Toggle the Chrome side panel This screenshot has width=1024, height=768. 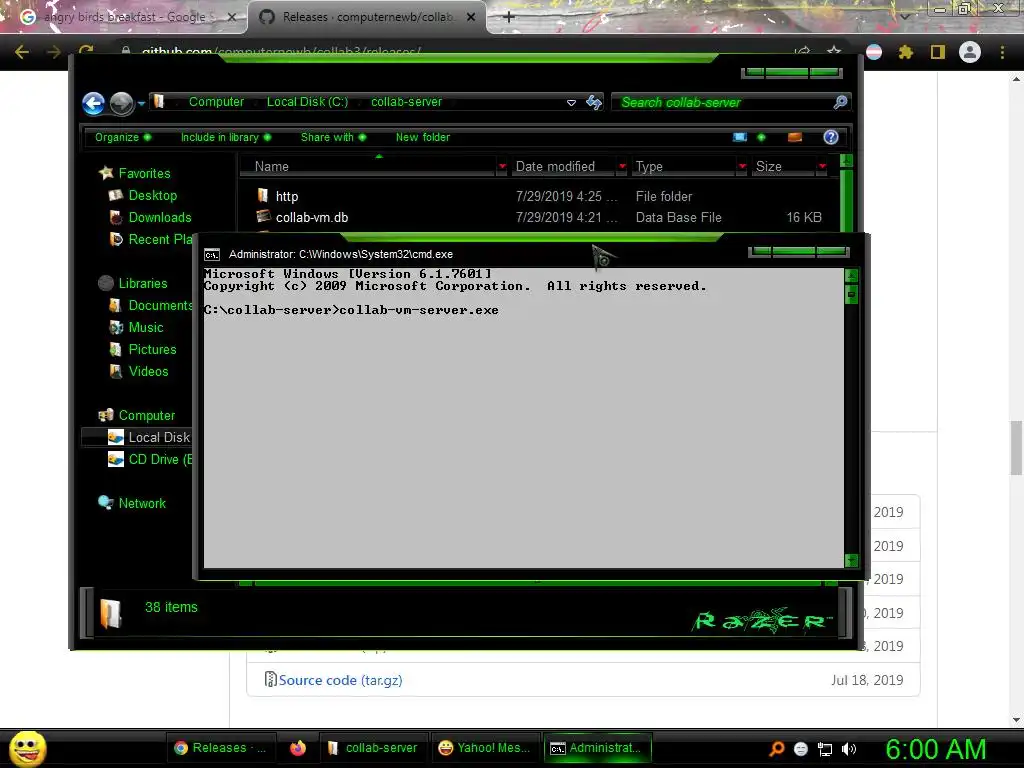click(938, 52)
